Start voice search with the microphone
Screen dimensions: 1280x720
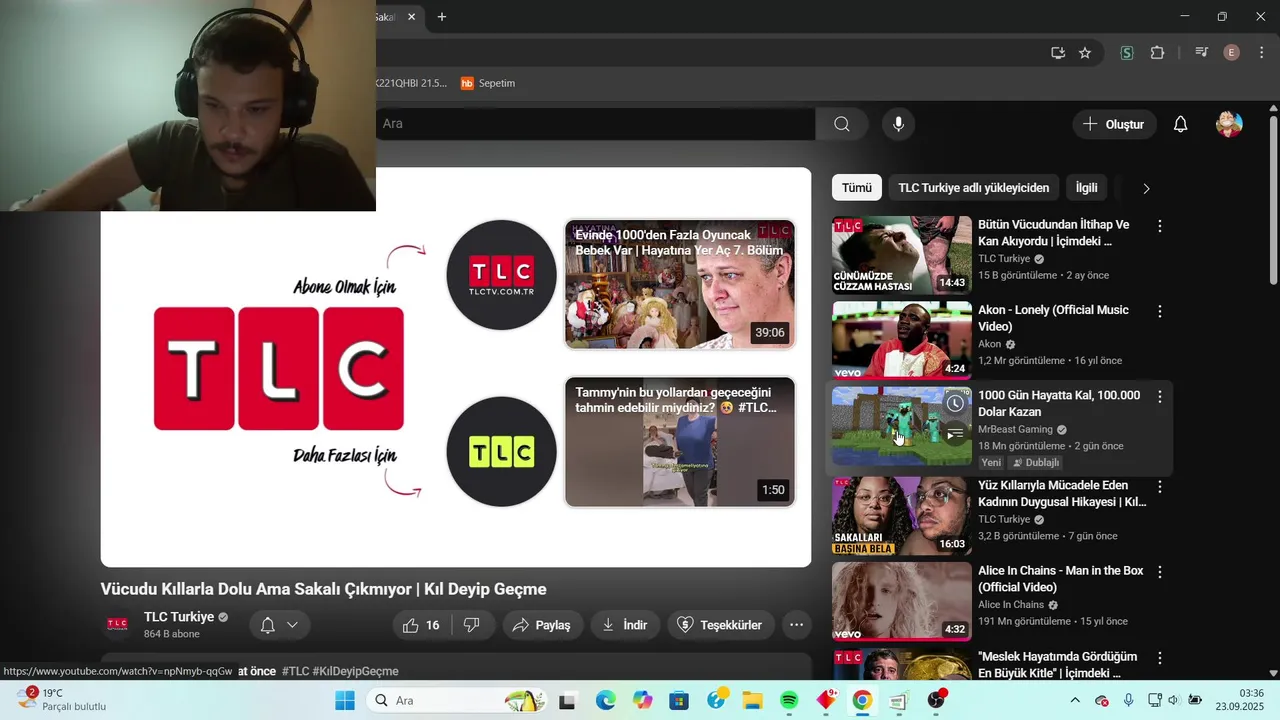[x=898, y=124]
